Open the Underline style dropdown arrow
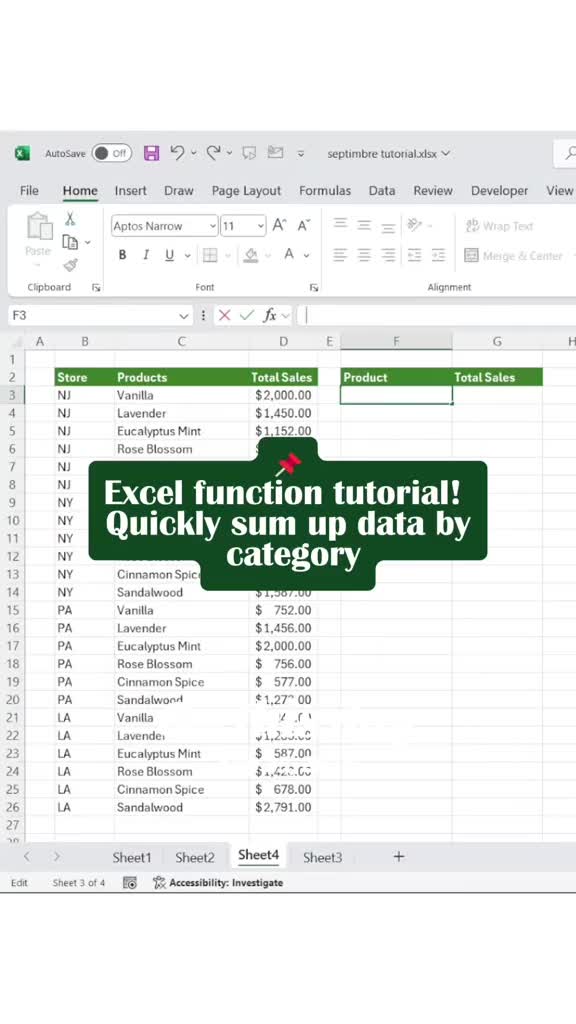 tap(187, 255)
